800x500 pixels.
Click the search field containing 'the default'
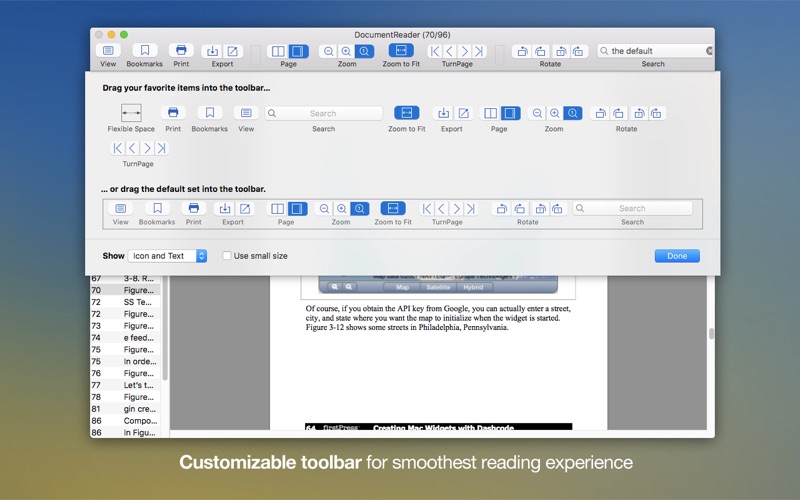click(652, 51)
